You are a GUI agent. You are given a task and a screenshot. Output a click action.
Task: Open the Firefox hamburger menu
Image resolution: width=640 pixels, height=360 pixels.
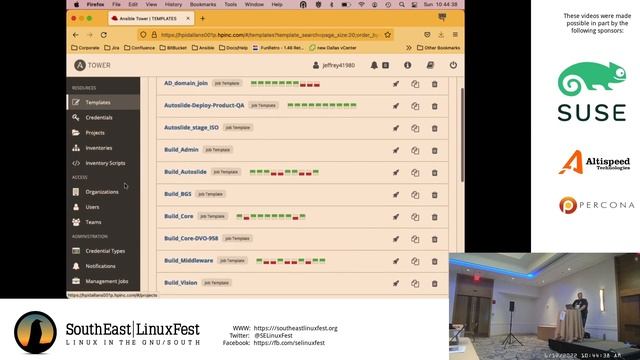click(x=455, y=35)
